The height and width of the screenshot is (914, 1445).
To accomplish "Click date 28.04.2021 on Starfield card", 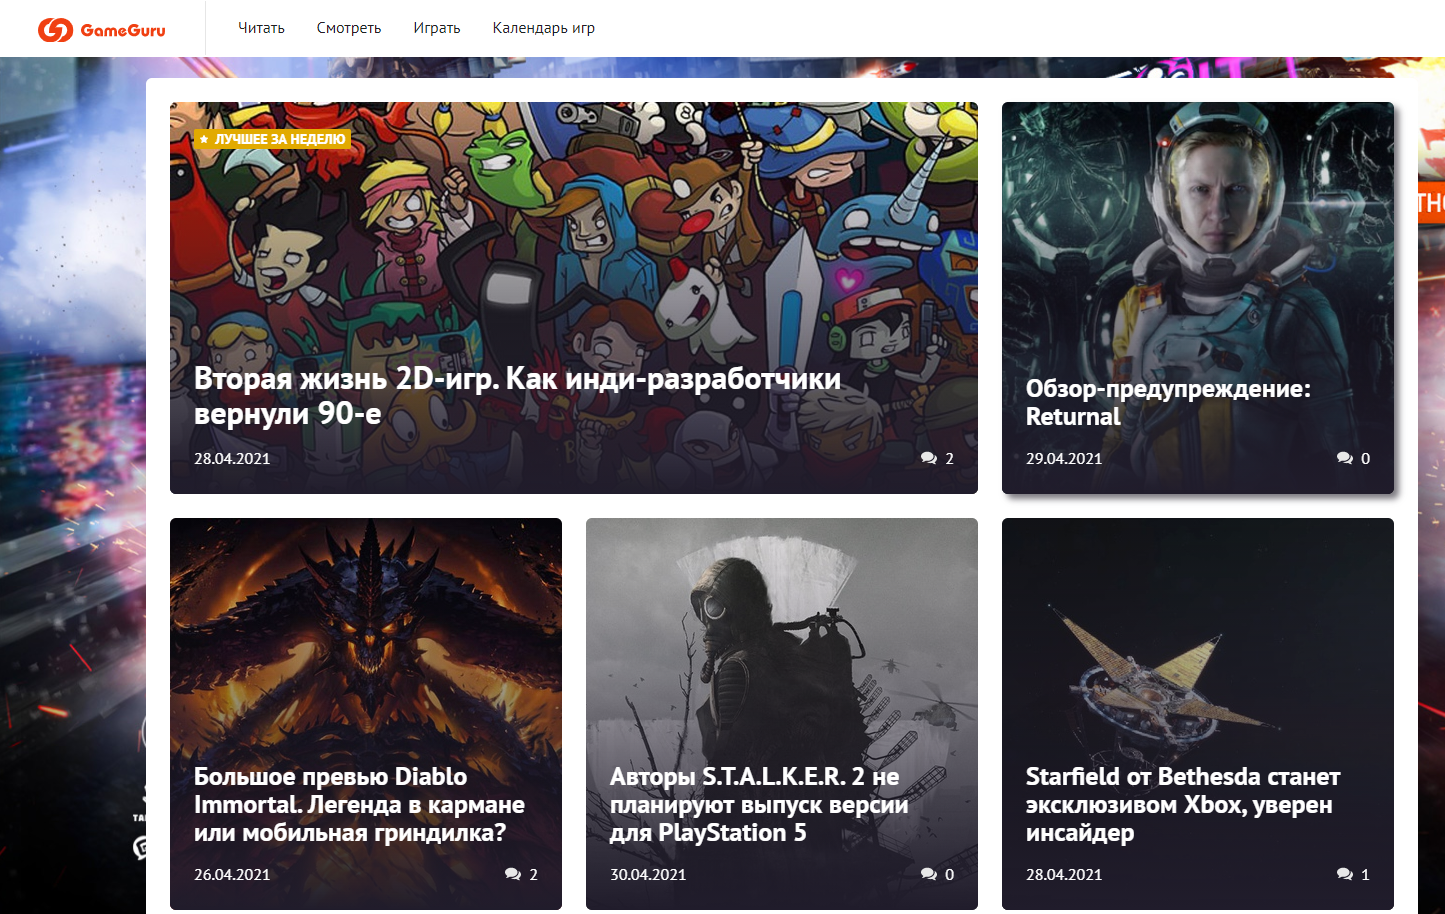I will coord(1064,874).
